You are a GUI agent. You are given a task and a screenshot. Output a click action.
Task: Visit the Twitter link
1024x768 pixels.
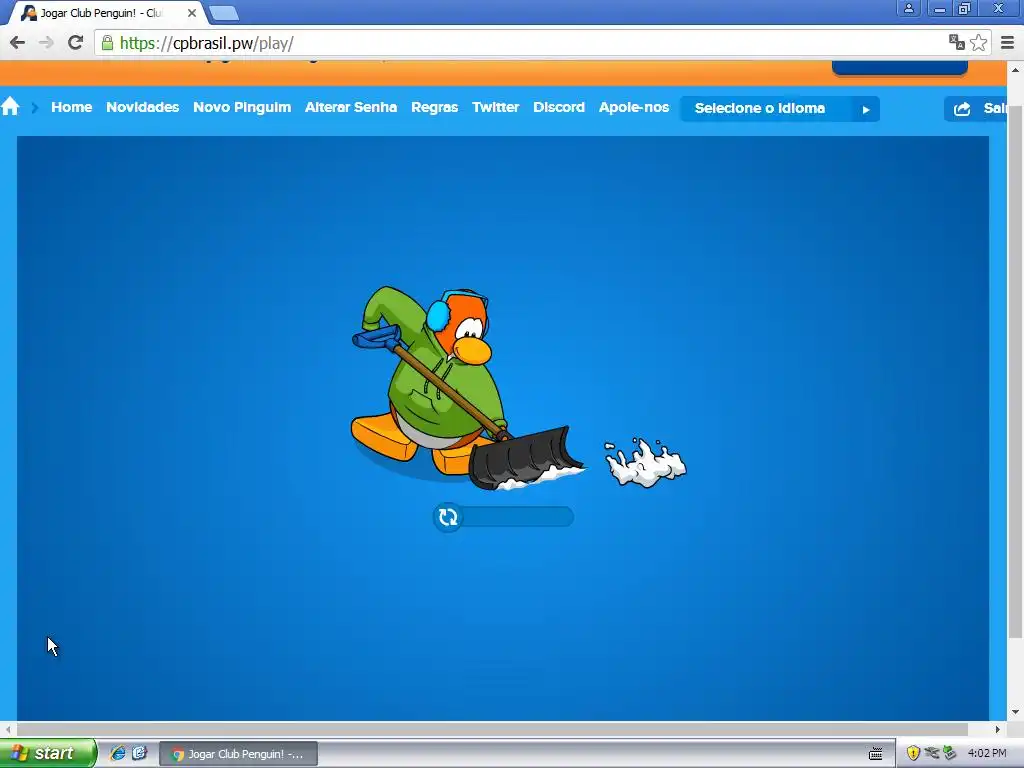point(496,107)
